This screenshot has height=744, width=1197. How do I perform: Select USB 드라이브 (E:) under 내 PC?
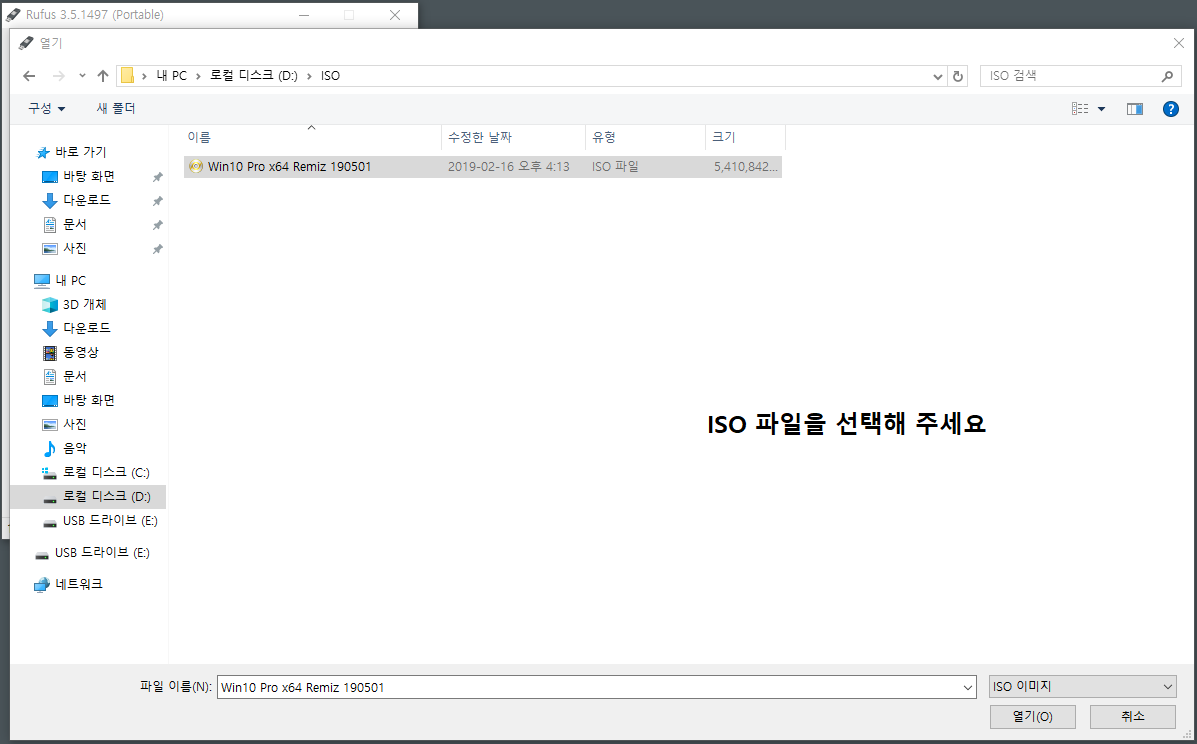pos(110,520)
